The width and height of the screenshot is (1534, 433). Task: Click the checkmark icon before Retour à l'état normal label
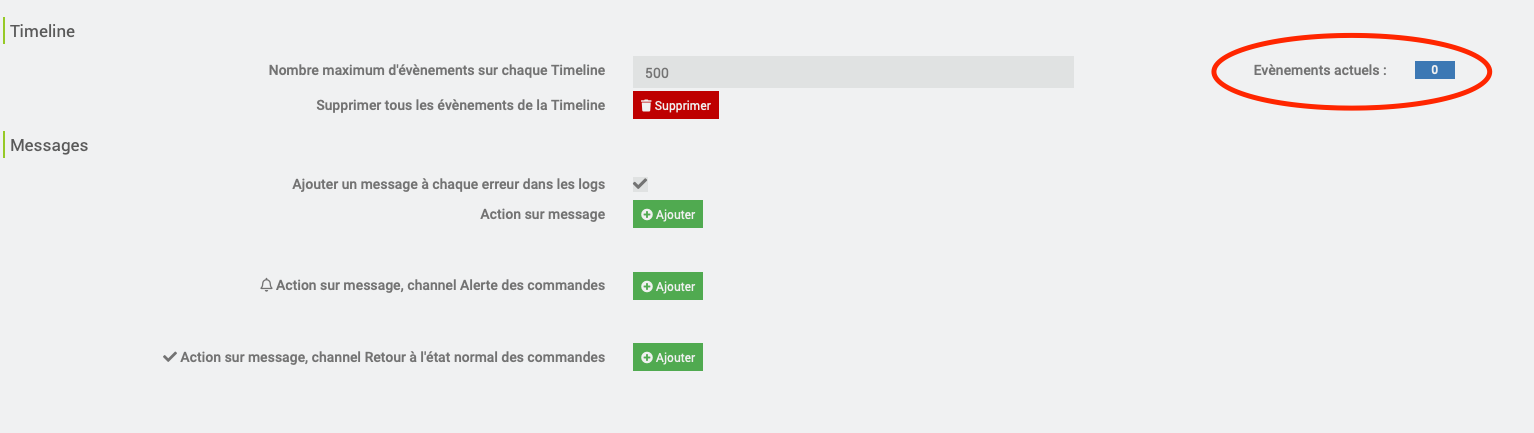pos(169,357)
